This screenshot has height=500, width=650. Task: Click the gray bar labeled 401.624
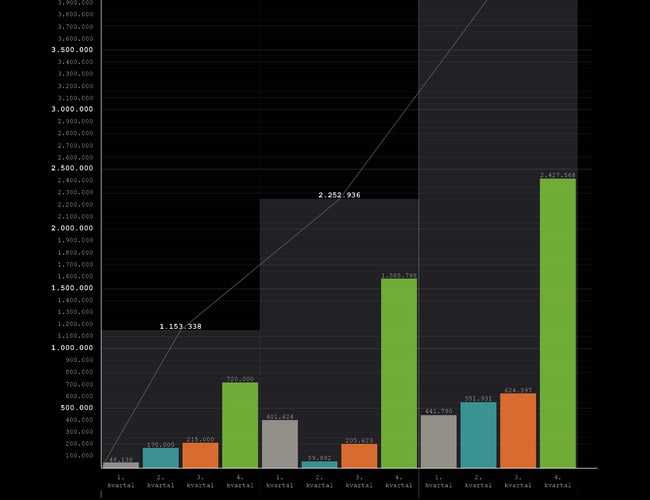click(279, 444)
